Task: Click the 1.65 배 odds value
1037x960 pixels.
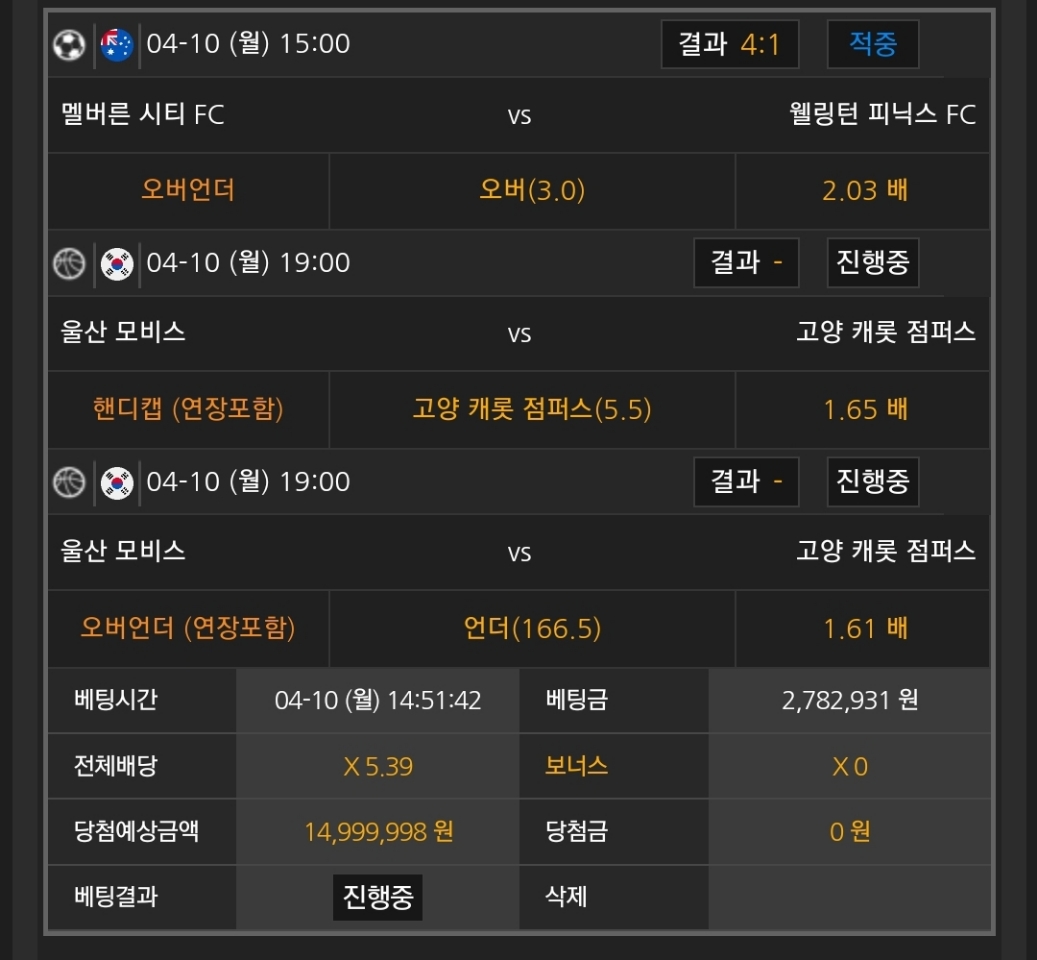Action: pos(864,409)
